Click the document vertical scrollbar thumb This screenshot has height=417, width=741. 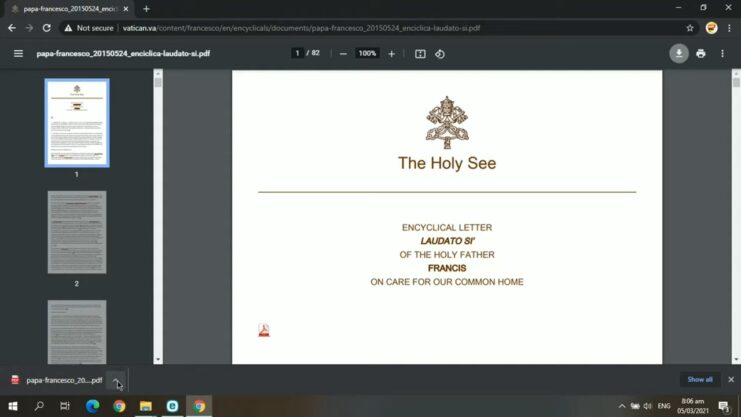click(x=736, y=82)
